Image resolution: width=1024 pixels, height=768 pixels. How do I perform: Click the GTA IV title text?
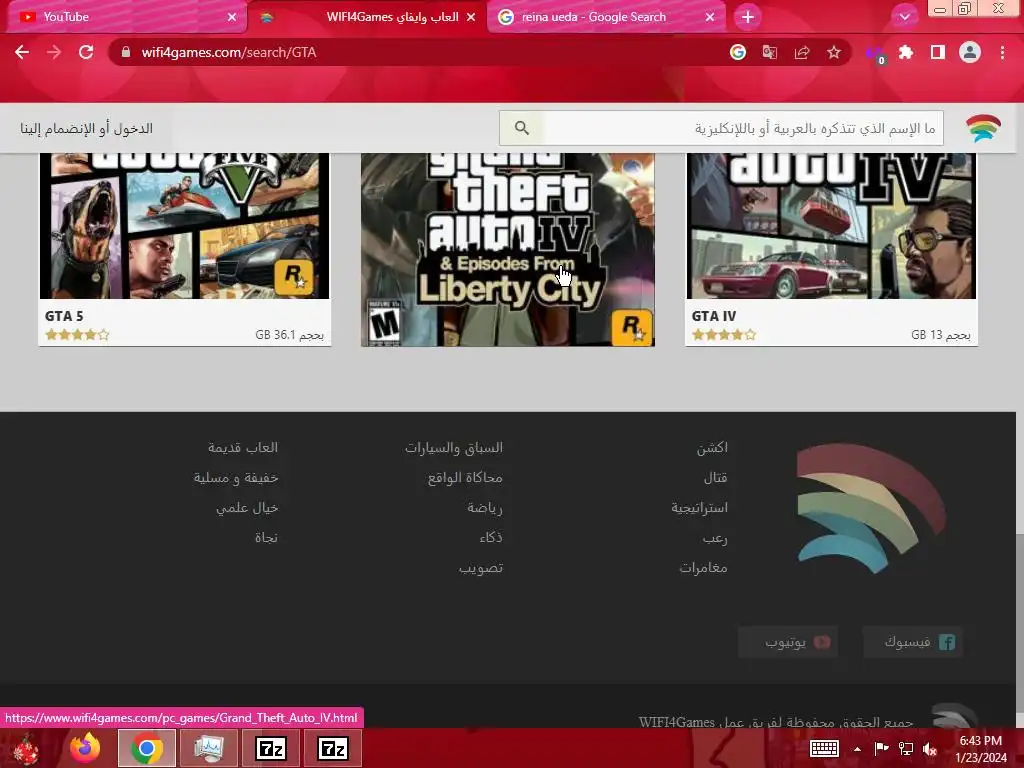pyautogui.click(x=714, y=316)
